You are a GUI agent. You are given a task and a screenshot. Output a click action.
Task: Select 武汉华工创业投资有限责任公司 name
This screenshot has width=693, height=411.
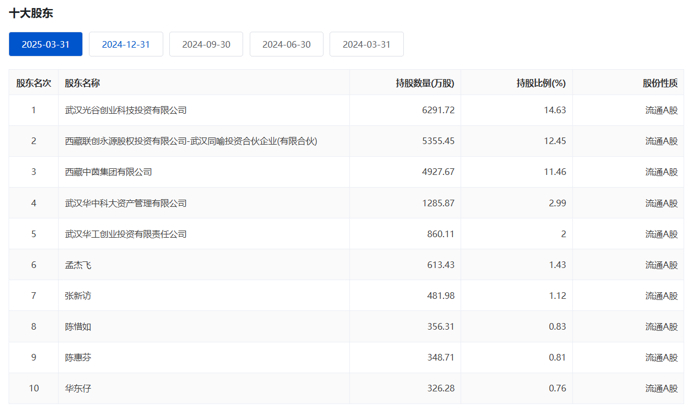pyautogui.click(x=125, y=234)
